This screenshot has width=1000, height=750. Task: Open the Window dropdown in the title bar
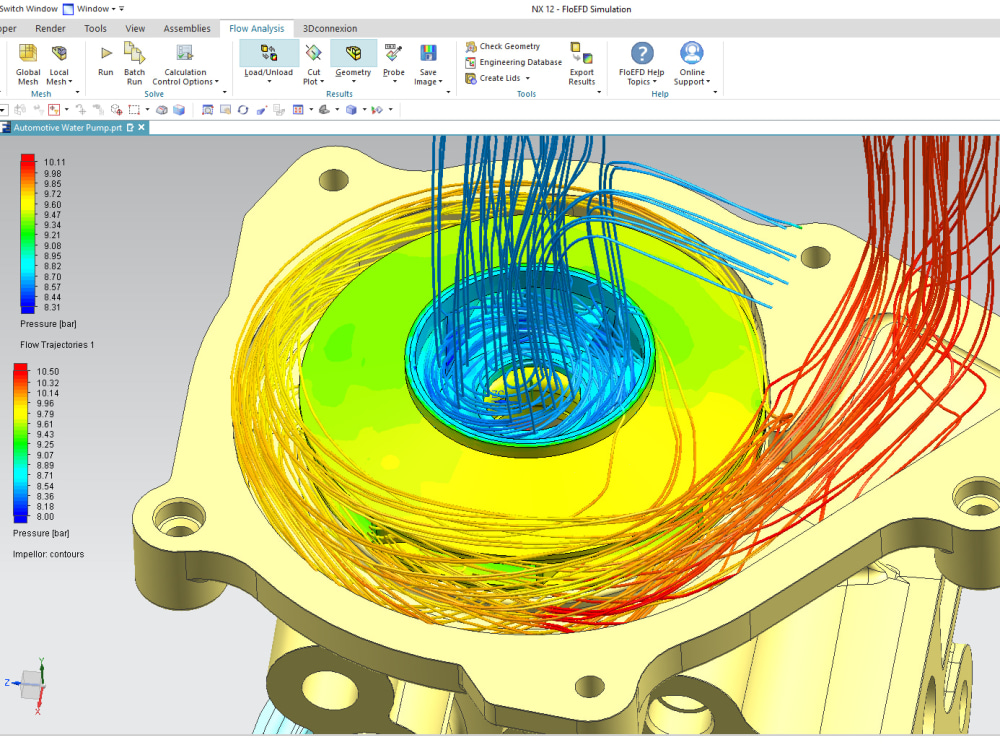[x=96, y=8]
